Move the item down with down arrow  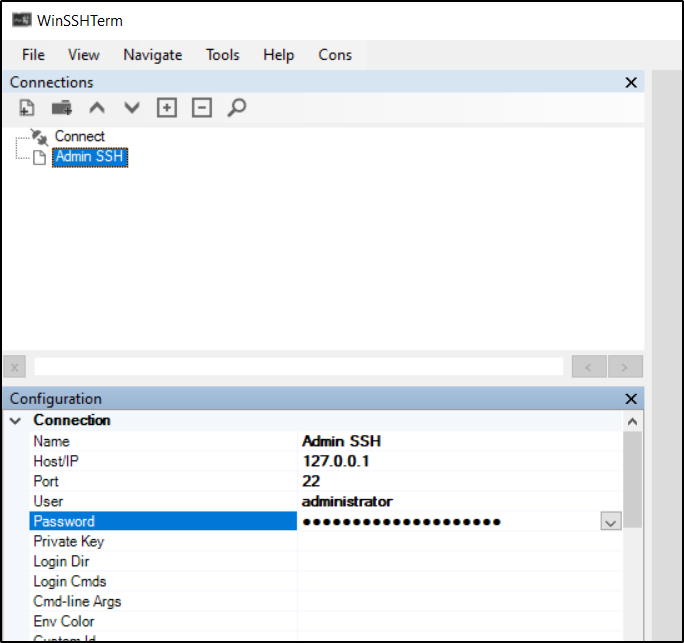(x=132, y=108)
